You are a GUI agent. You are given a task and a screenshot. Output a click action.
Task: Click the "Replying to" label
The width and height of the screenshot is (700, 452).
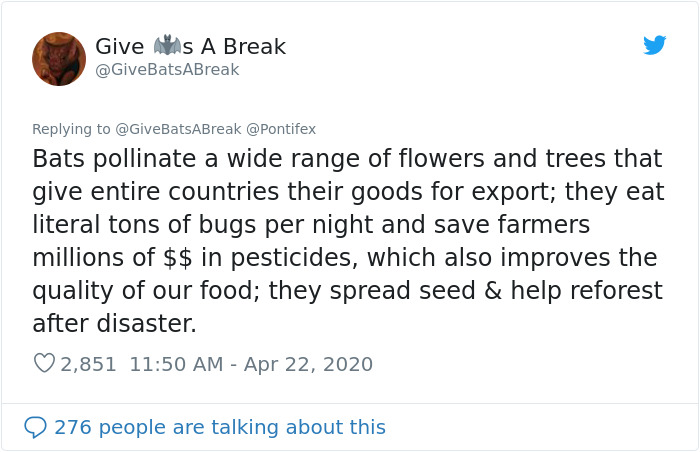(x=71, y=129)
